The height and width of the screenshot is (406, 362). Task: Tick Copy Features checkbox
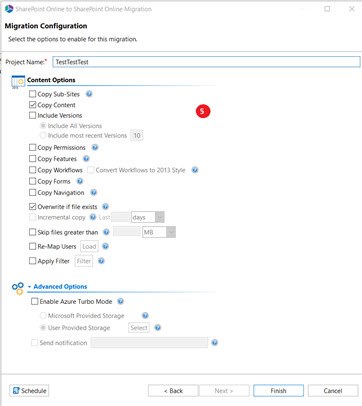click(32, 159)
